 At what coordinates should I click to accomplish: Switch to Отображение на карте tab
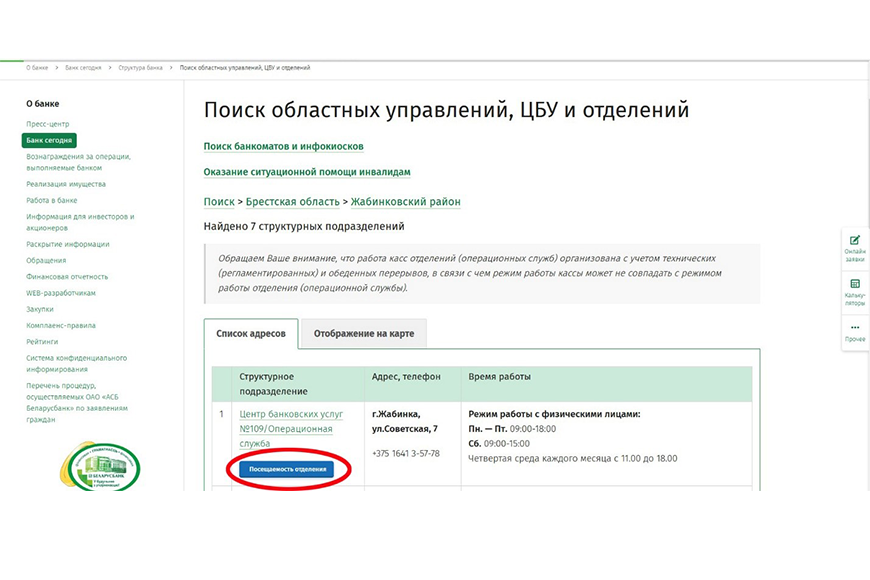pyautogui.click(x=364, y=334)
